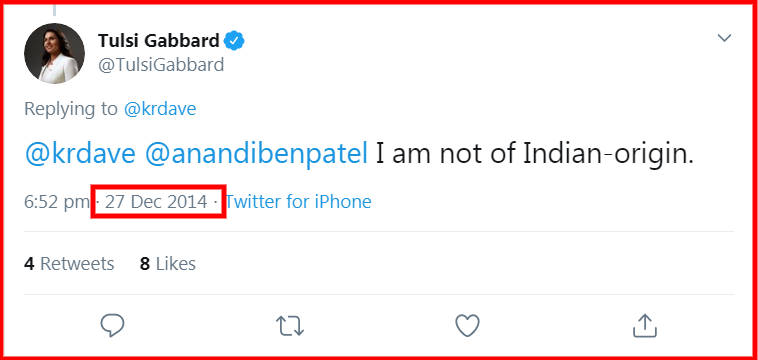Open Tulsi Gabbard's profile photo
Image resolution: width=758 pixels, height=360 pixels.
tap(54, 53)
